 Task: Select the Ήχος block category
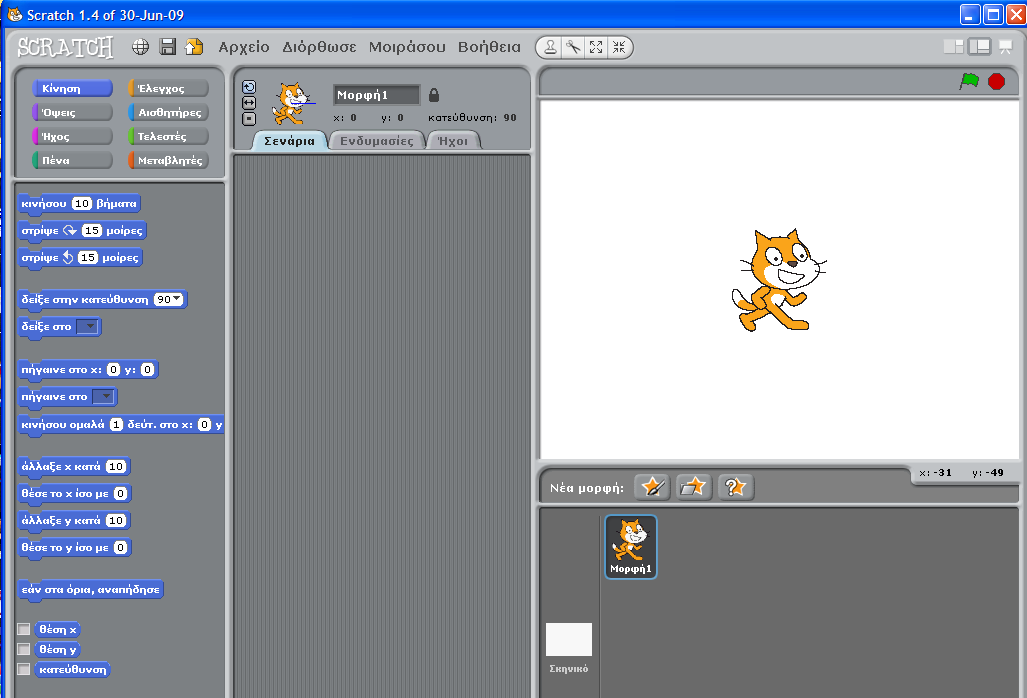72,136
